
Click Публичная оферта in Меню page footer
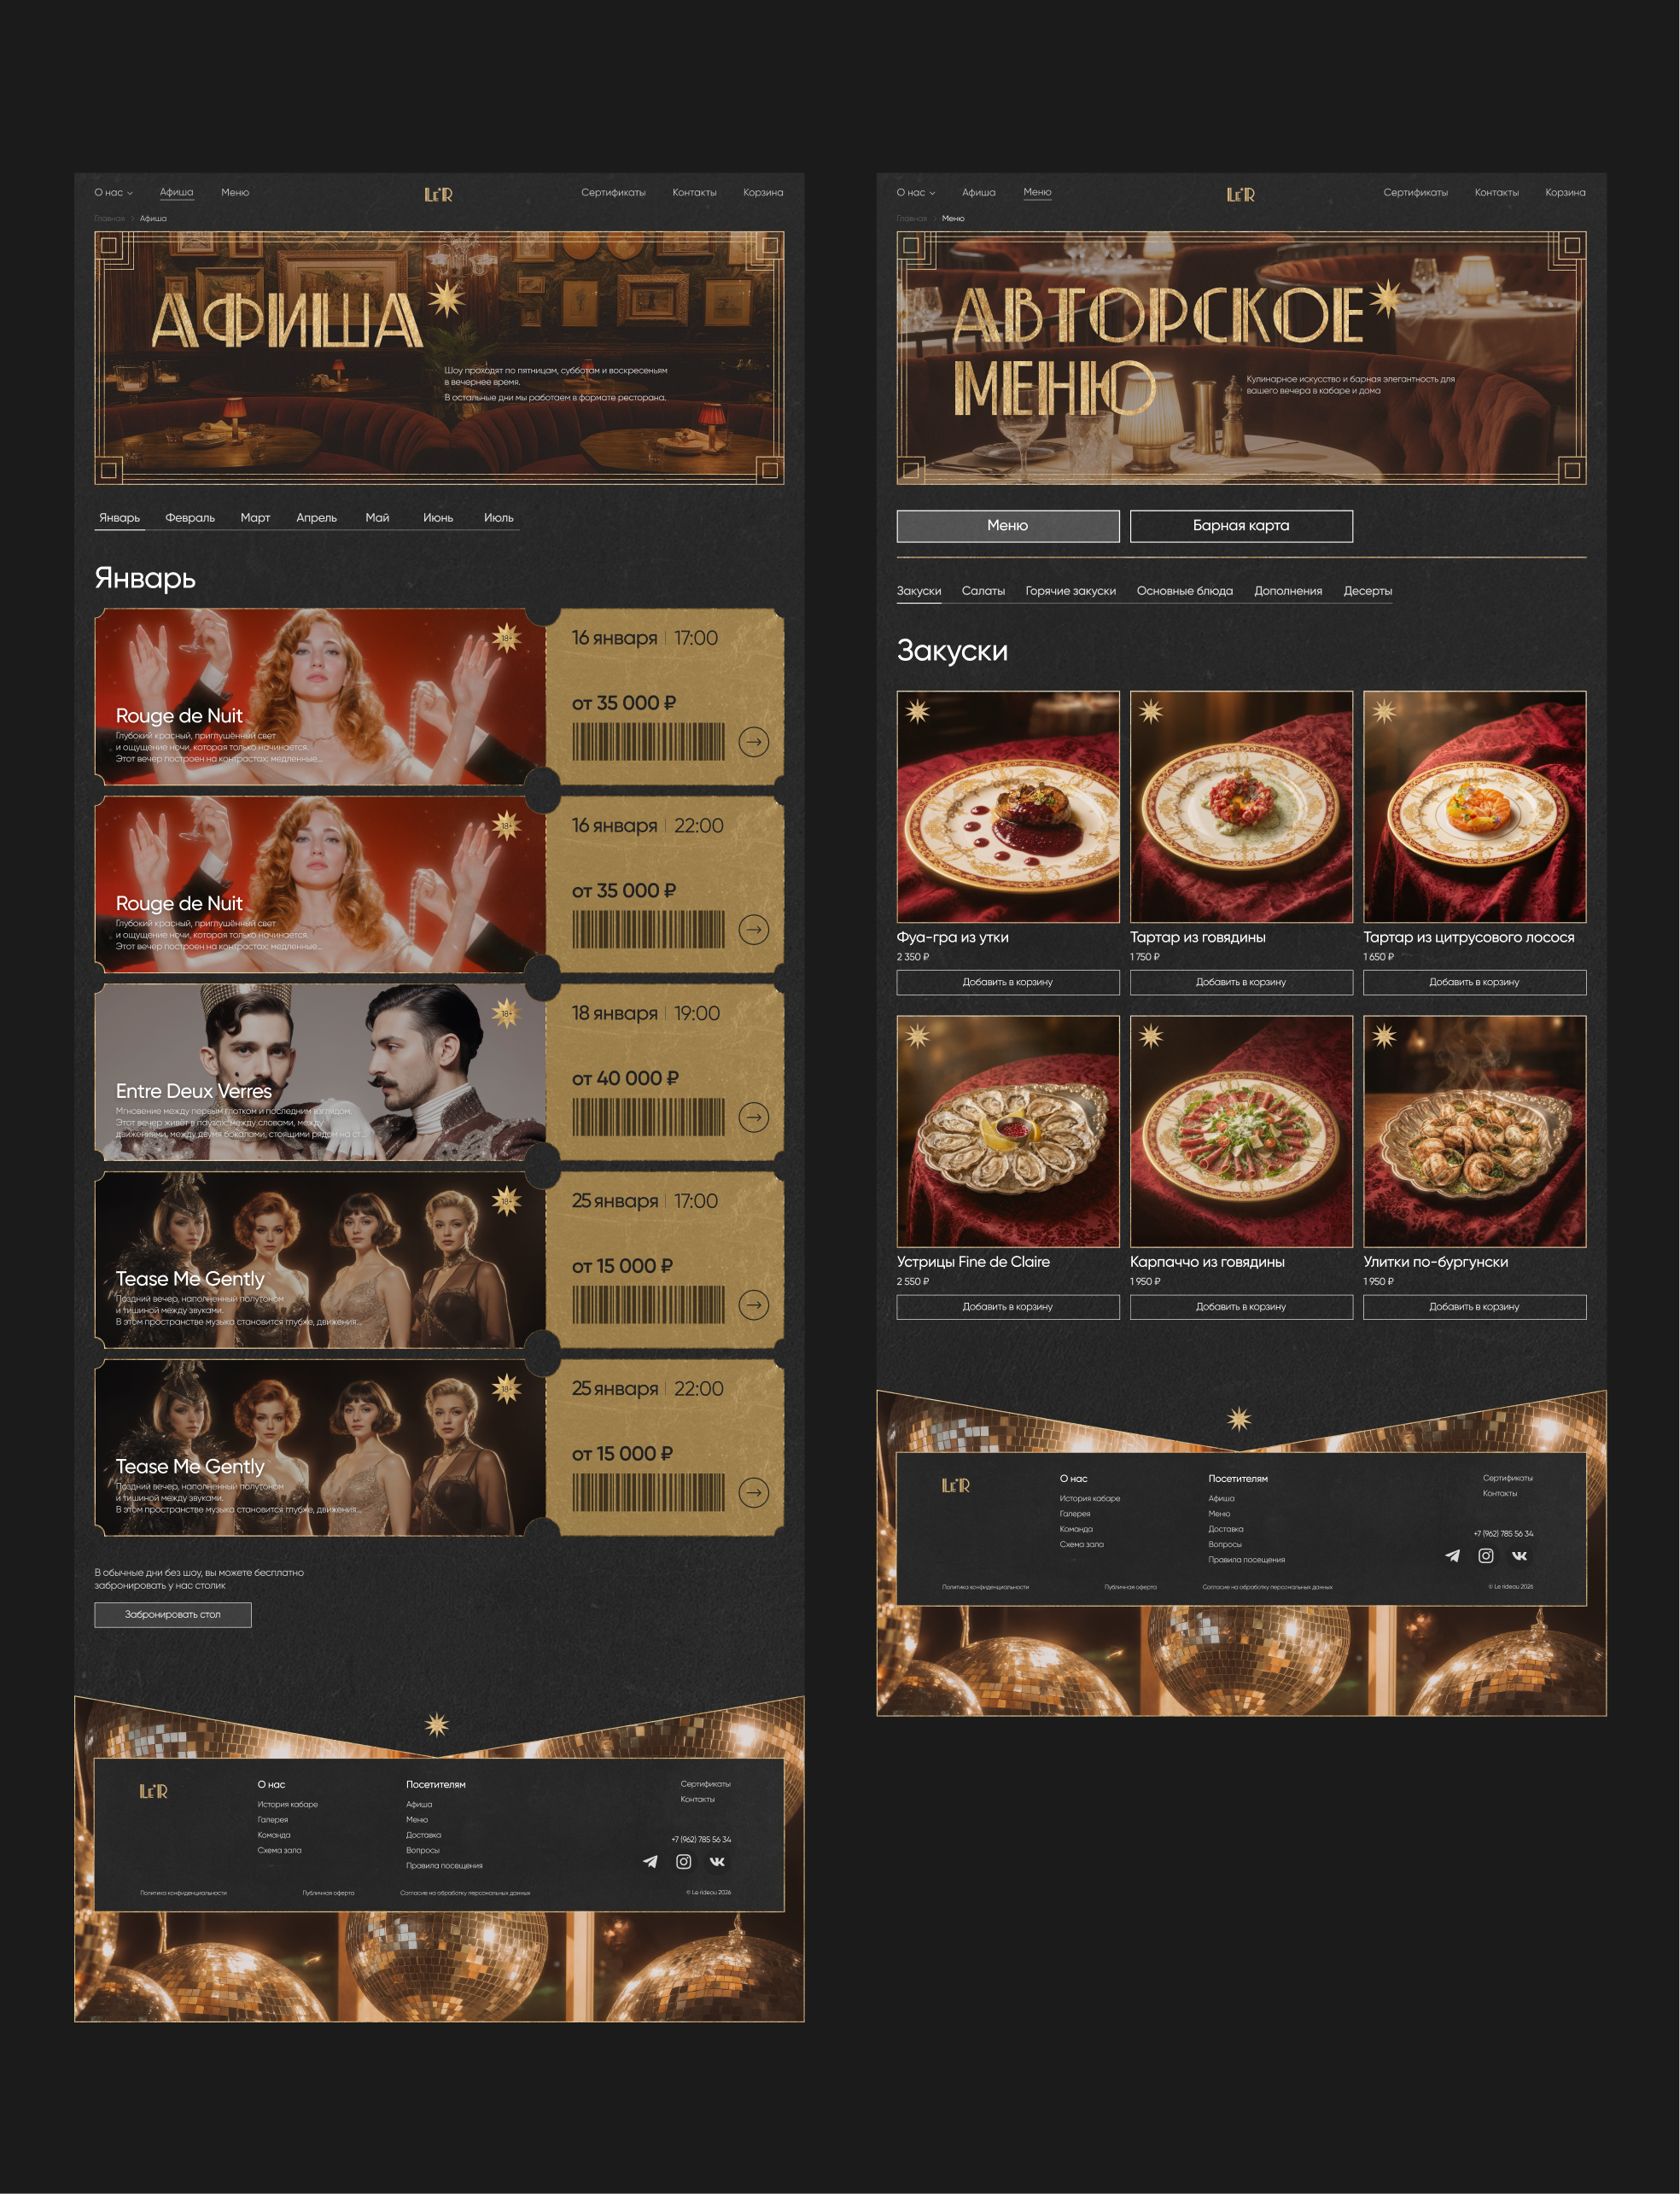pyautogui.click(x=1130, y=1587)
